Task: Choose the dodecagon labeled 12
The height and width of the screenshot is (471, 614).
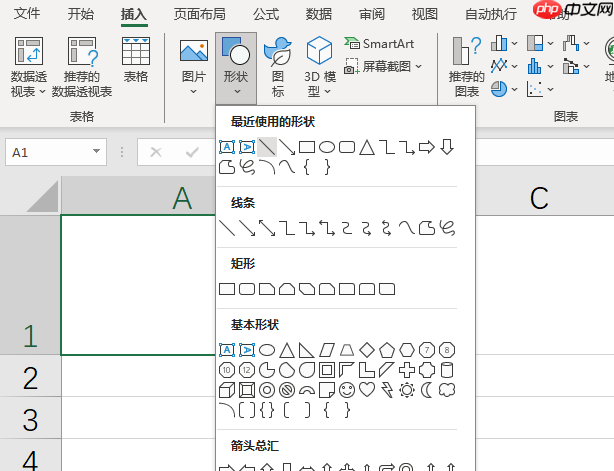Action: point(247,370)
